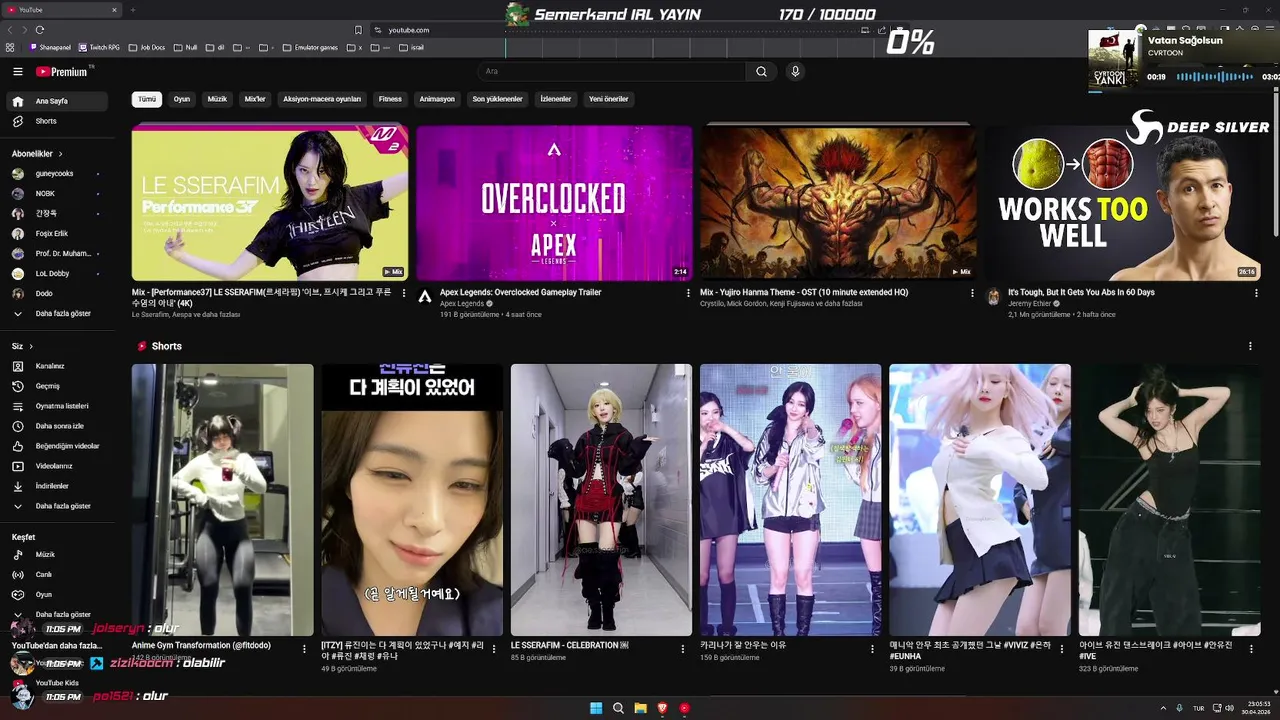
Task: Open the Twitch RPG bookmark
Action: point(99,47)
